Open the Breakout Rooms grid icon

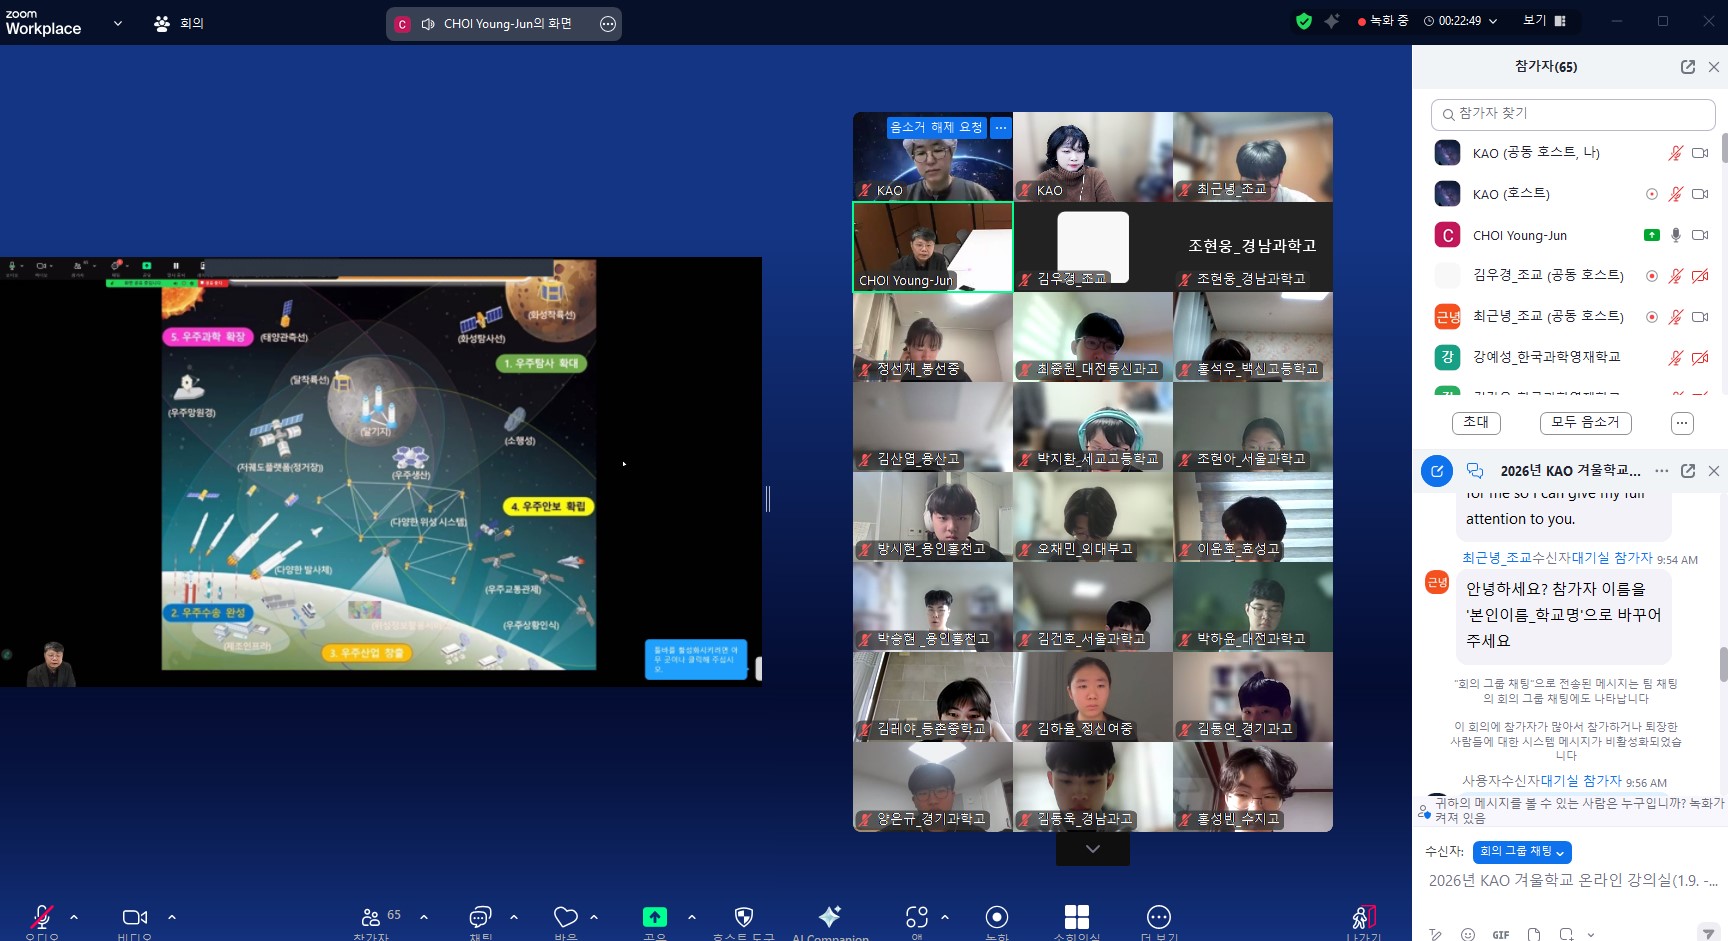[x=1077, y=917]
